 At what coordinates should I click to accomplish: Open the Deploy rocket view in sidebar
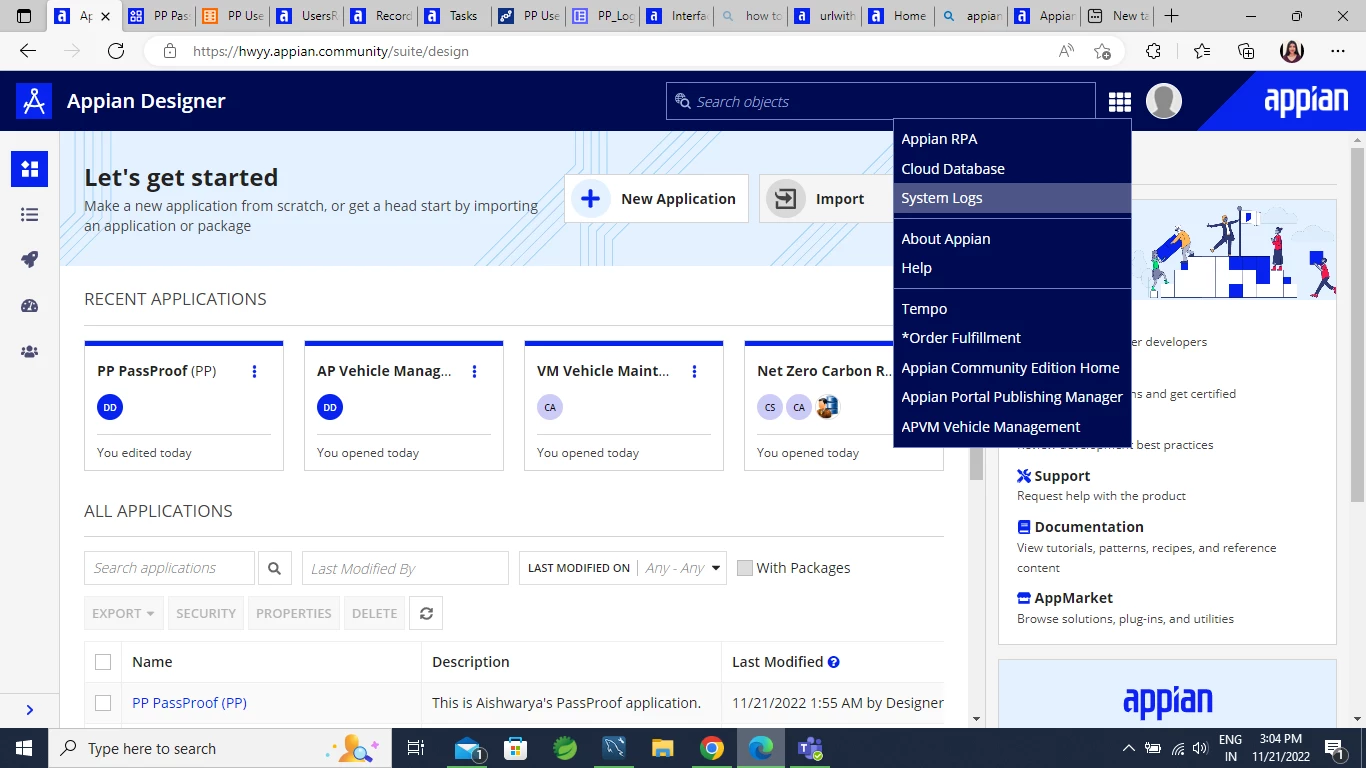(x=29, y=260)
